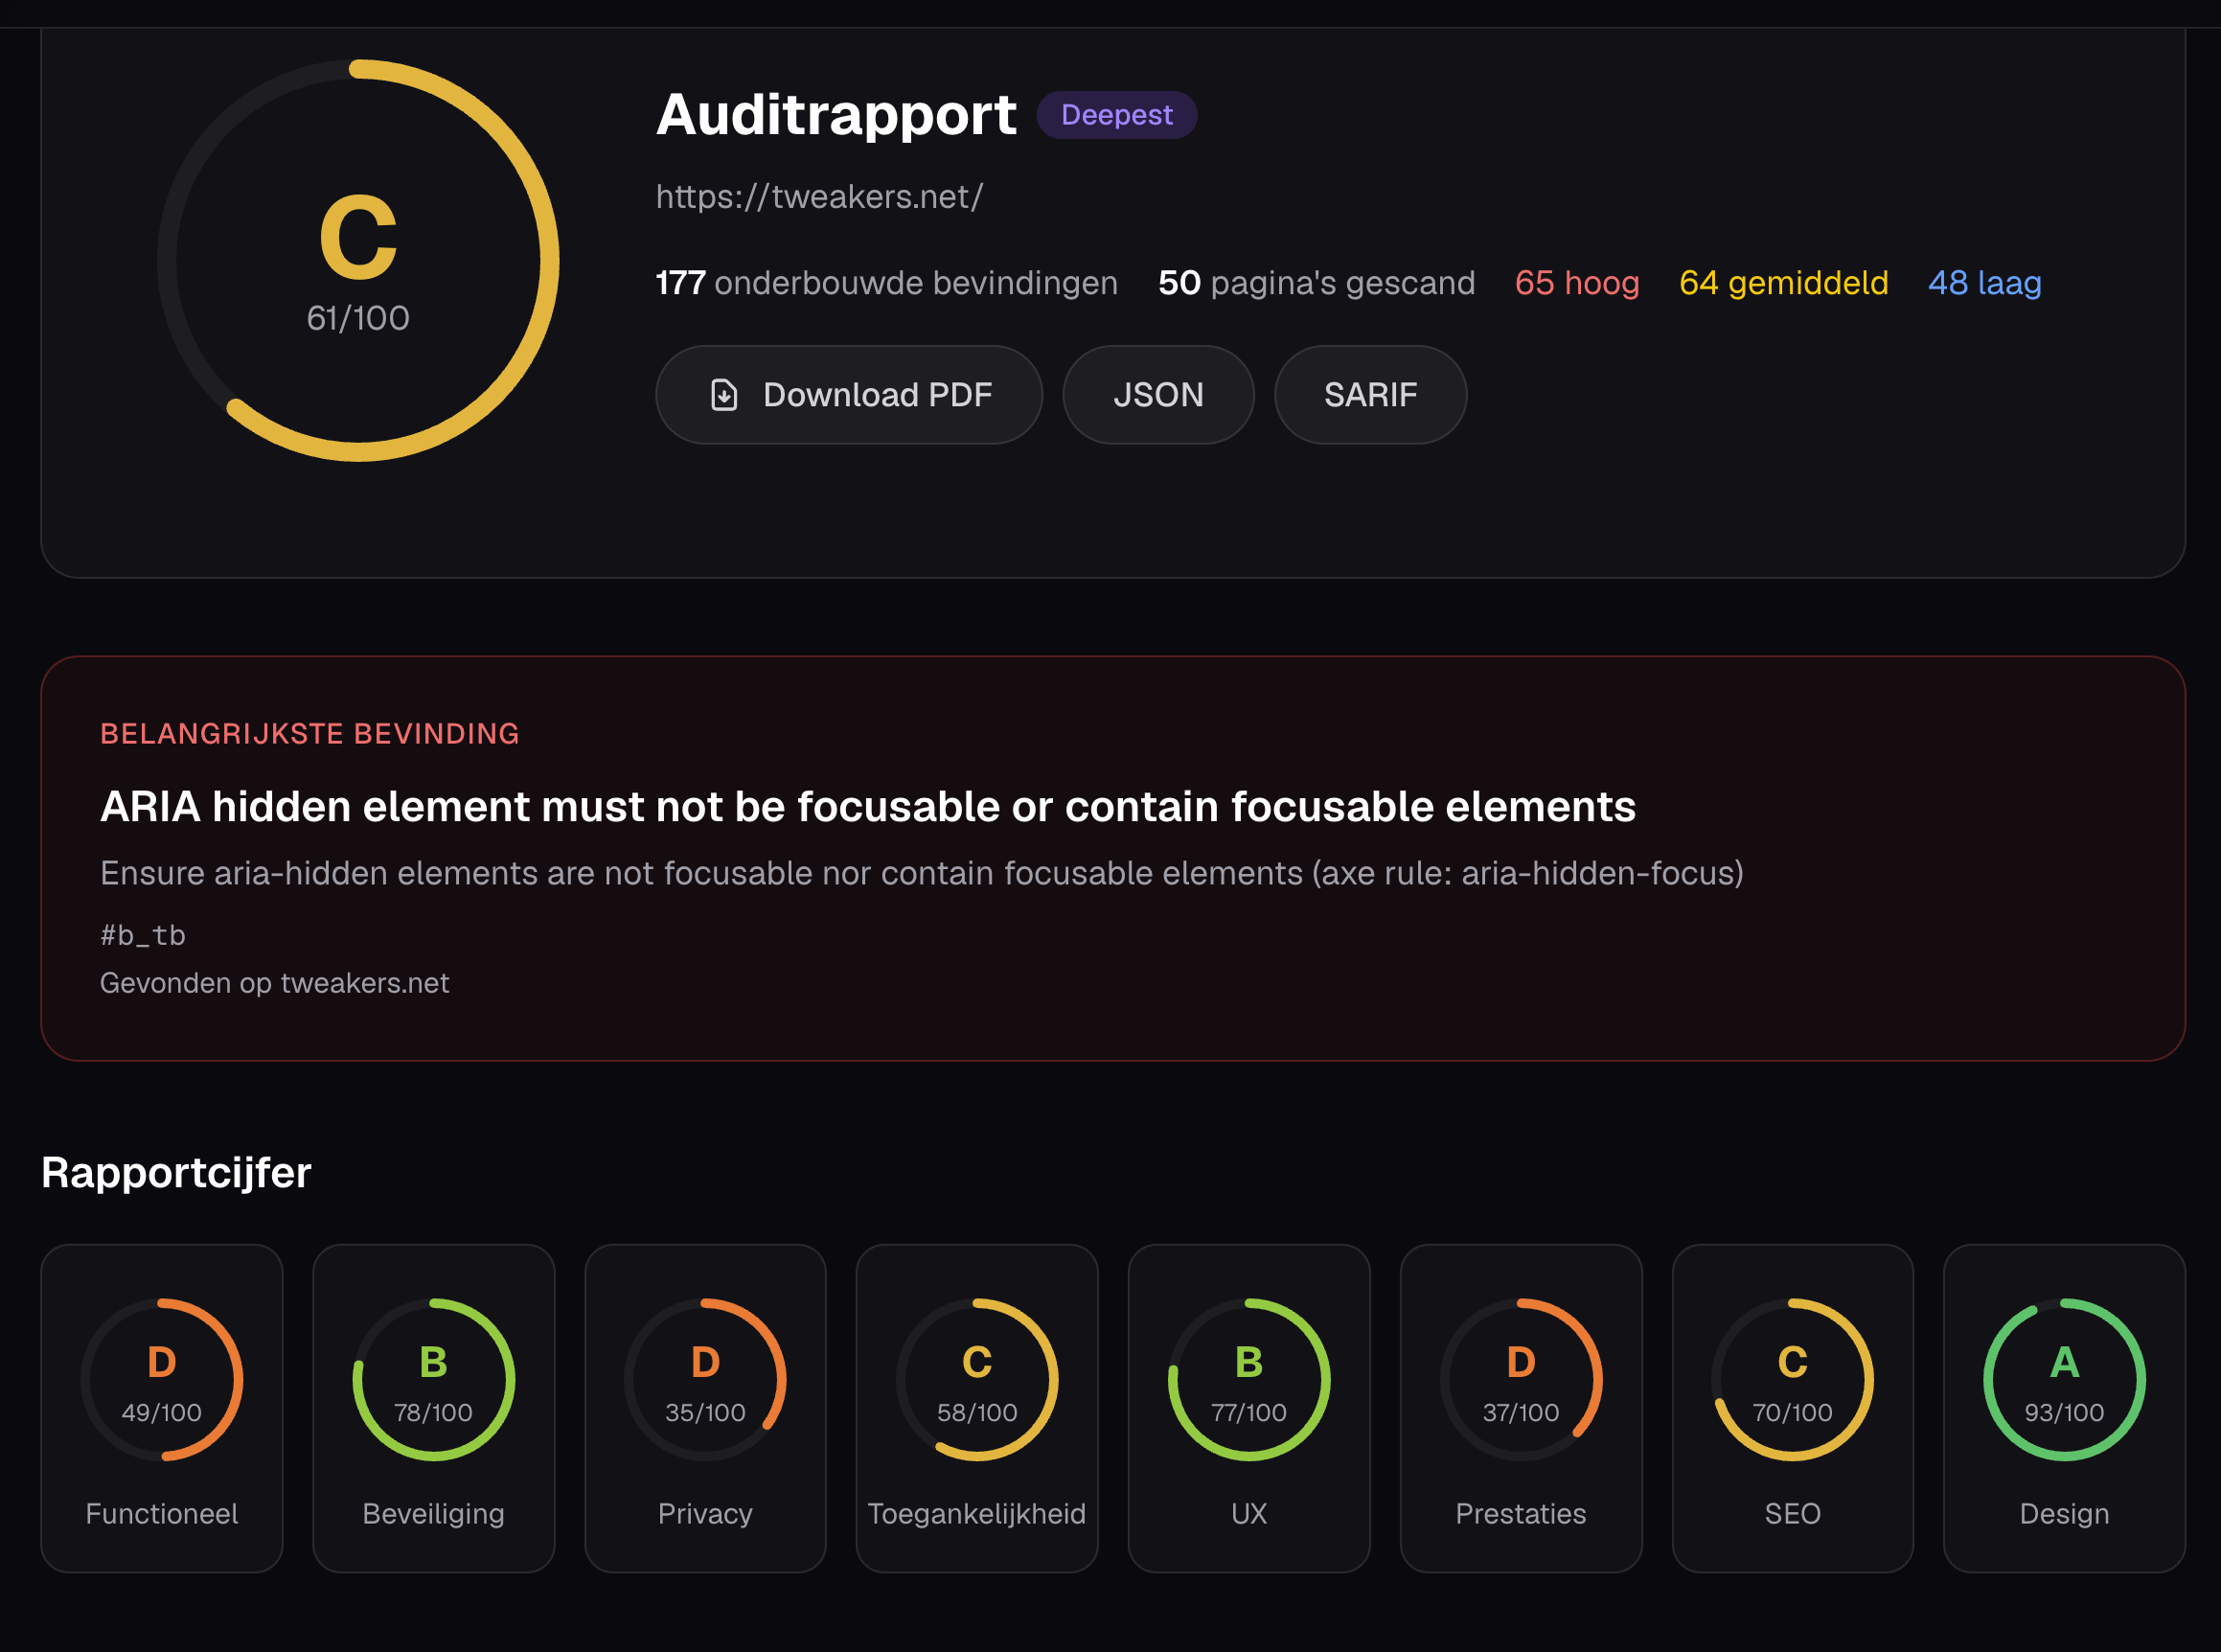Screen dimensions: 2221x1652
Task: Open the tweakers.net URL link
Action: coord(819,197)
